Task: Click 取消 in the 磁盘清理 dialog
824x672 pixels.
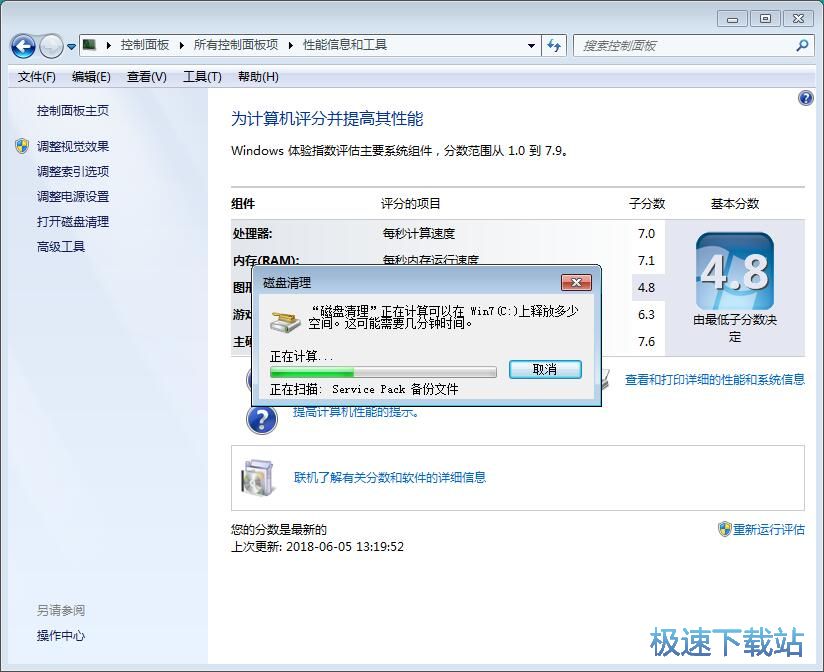Action: click(x=545, y=369)
